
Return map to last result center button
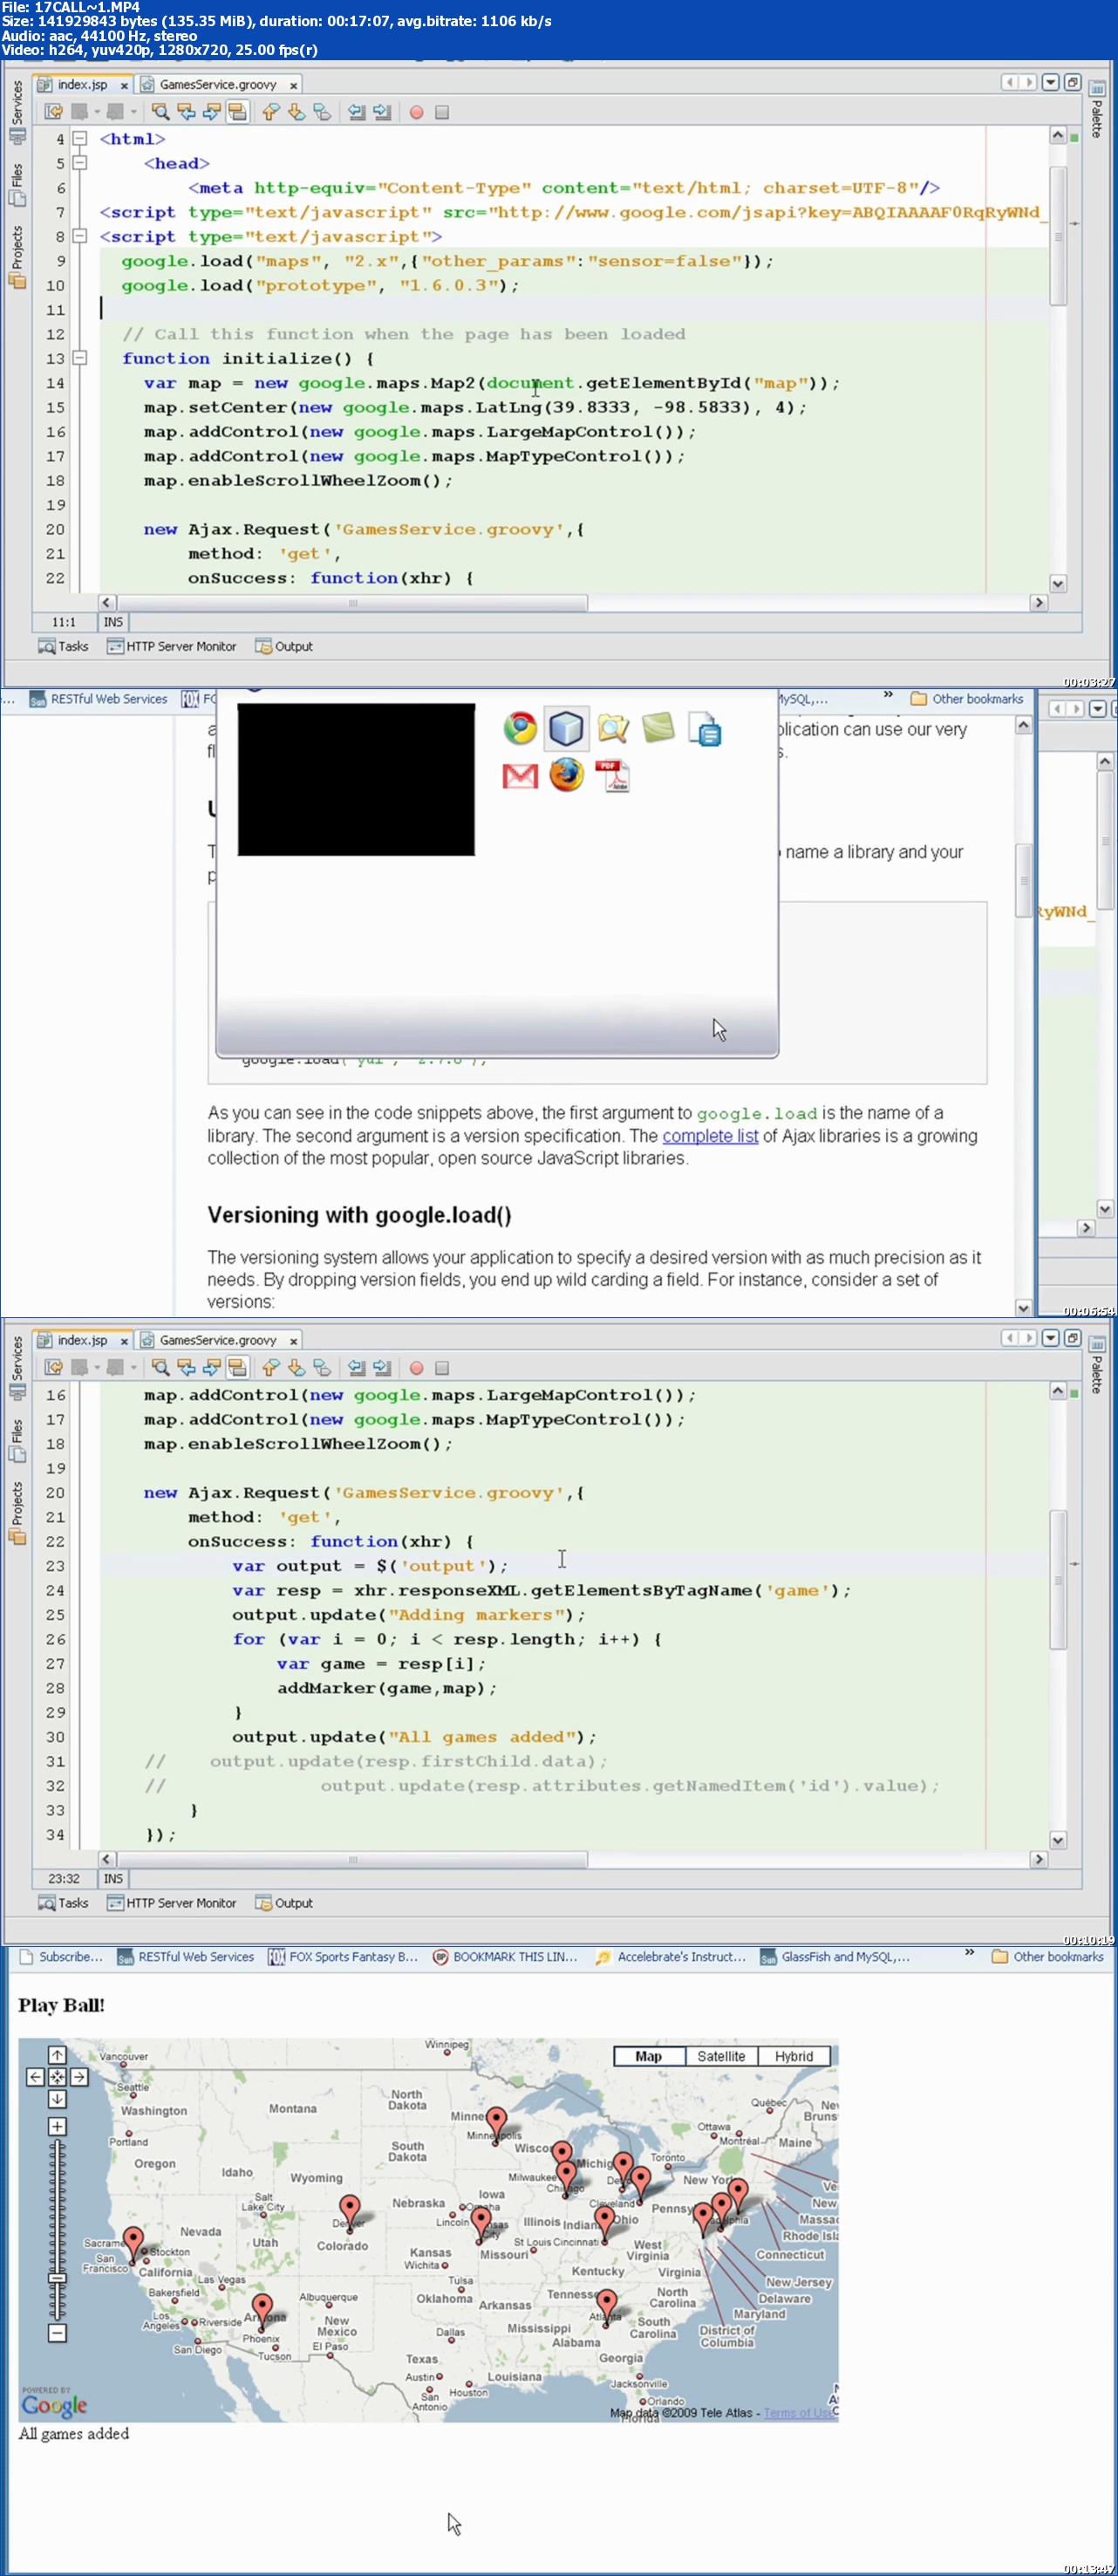(x=57, y=2077)
